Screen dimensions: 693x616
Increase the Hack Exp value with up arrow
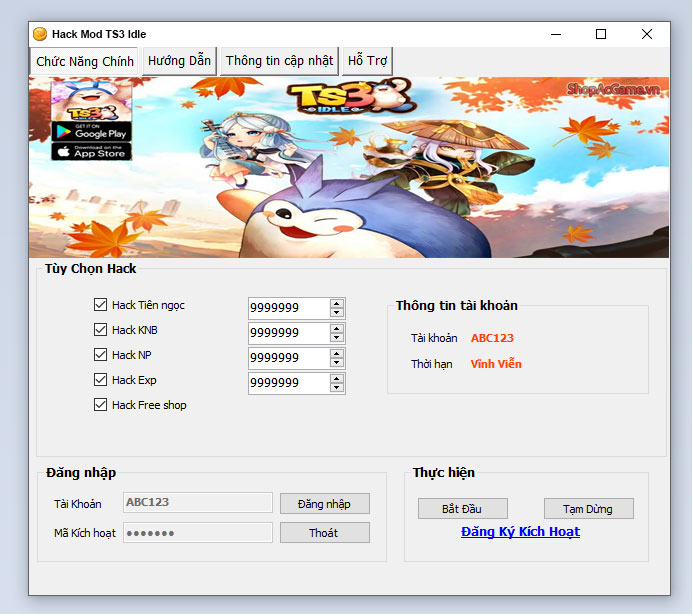pyautogui.click(x=337, y=379)
